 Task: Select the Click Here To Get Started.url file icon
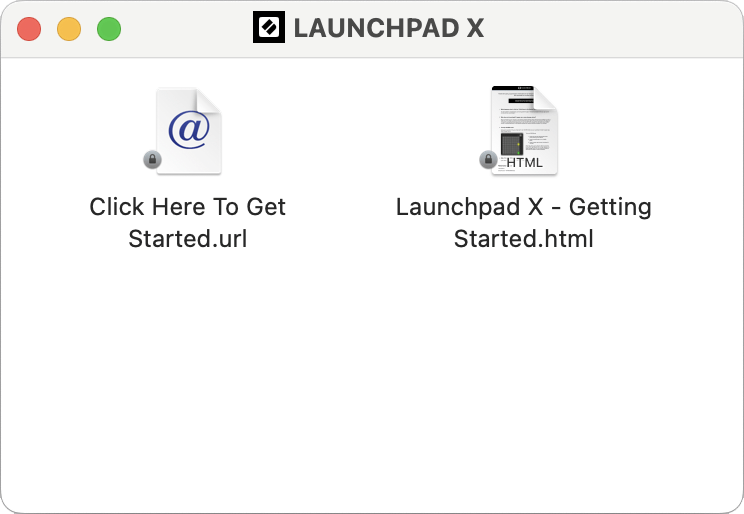coord(188,131)
